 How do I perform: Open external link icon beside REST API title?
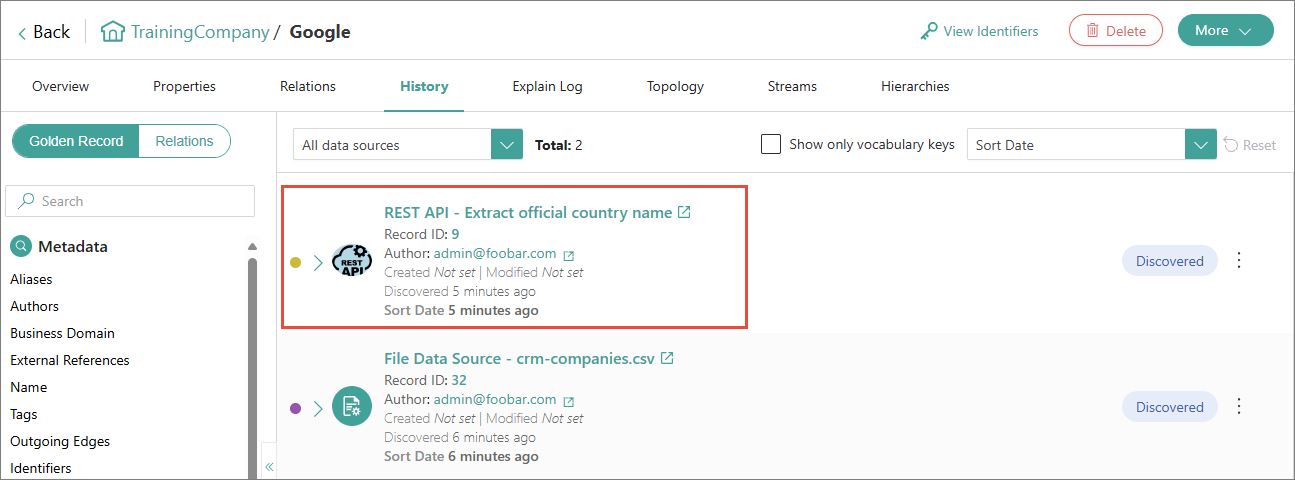click(684, 212)
